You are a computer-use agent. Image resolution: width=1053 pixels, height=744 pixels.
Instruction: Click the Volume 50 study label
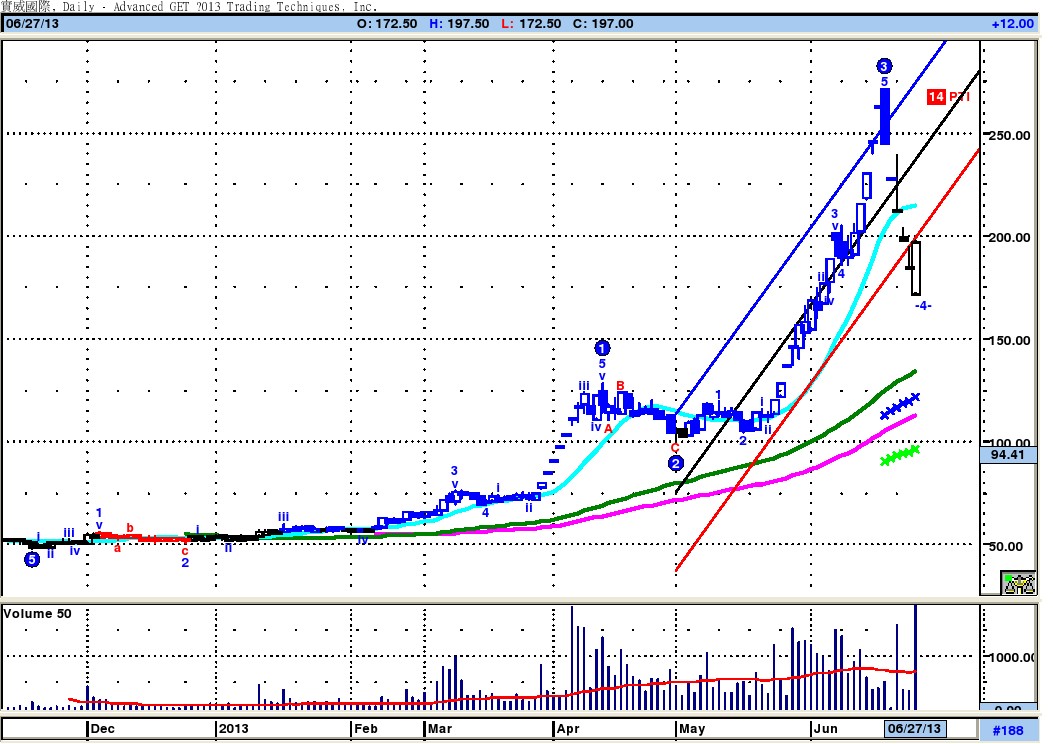point(37,614)
